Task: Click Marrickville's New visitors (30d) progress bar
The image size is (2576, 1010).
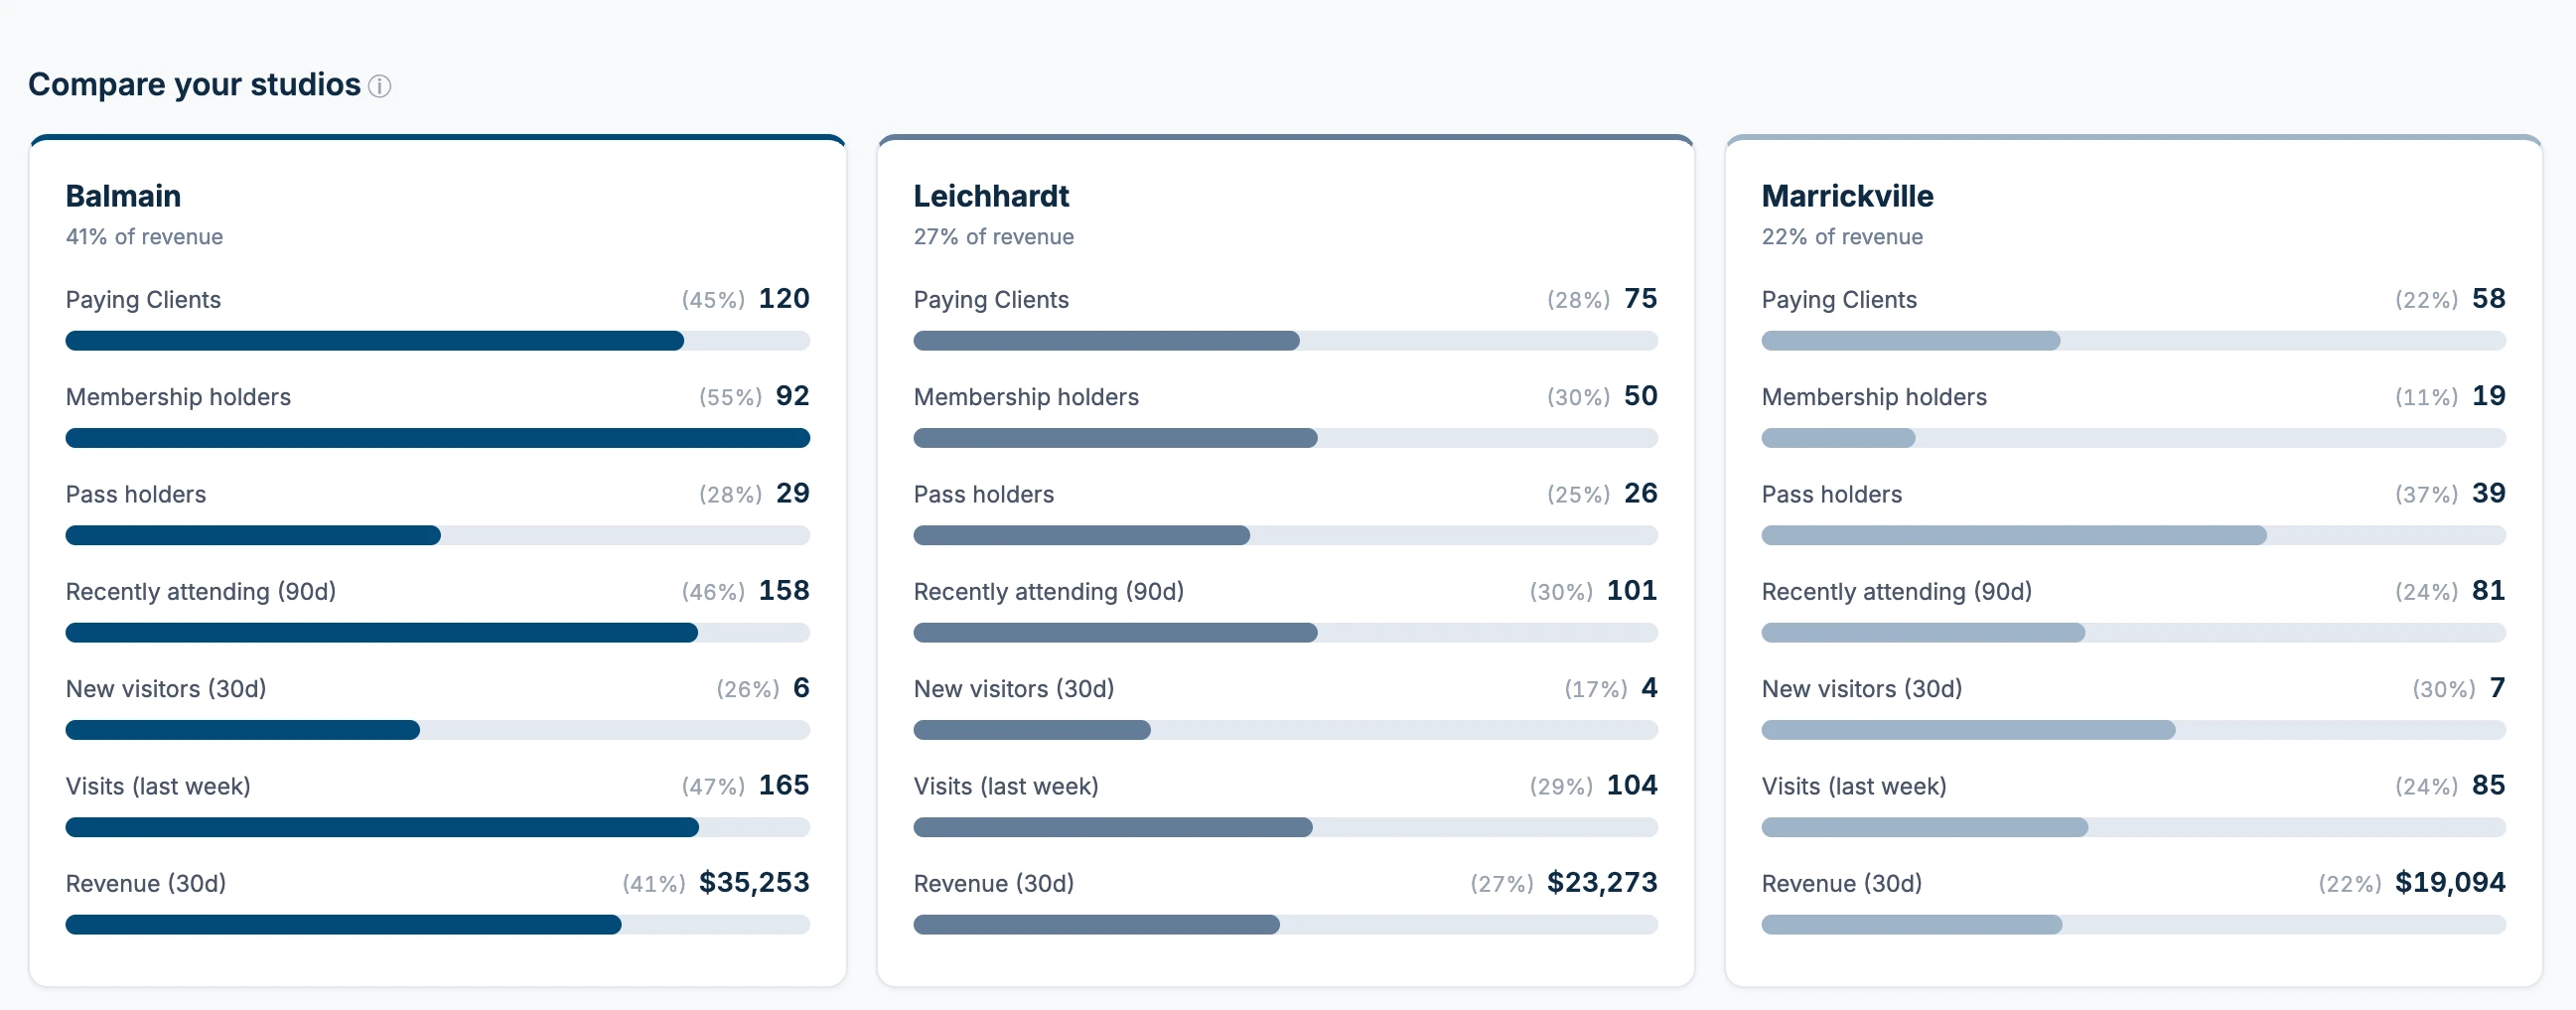Action: point(2133,730)
